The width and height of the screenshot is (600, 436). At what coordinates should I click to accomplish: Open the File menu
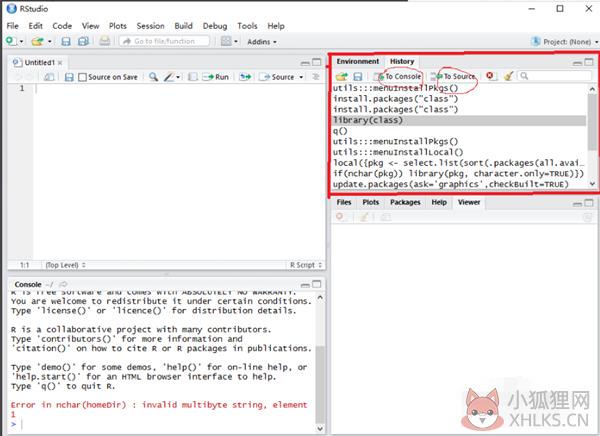(13, 26)
